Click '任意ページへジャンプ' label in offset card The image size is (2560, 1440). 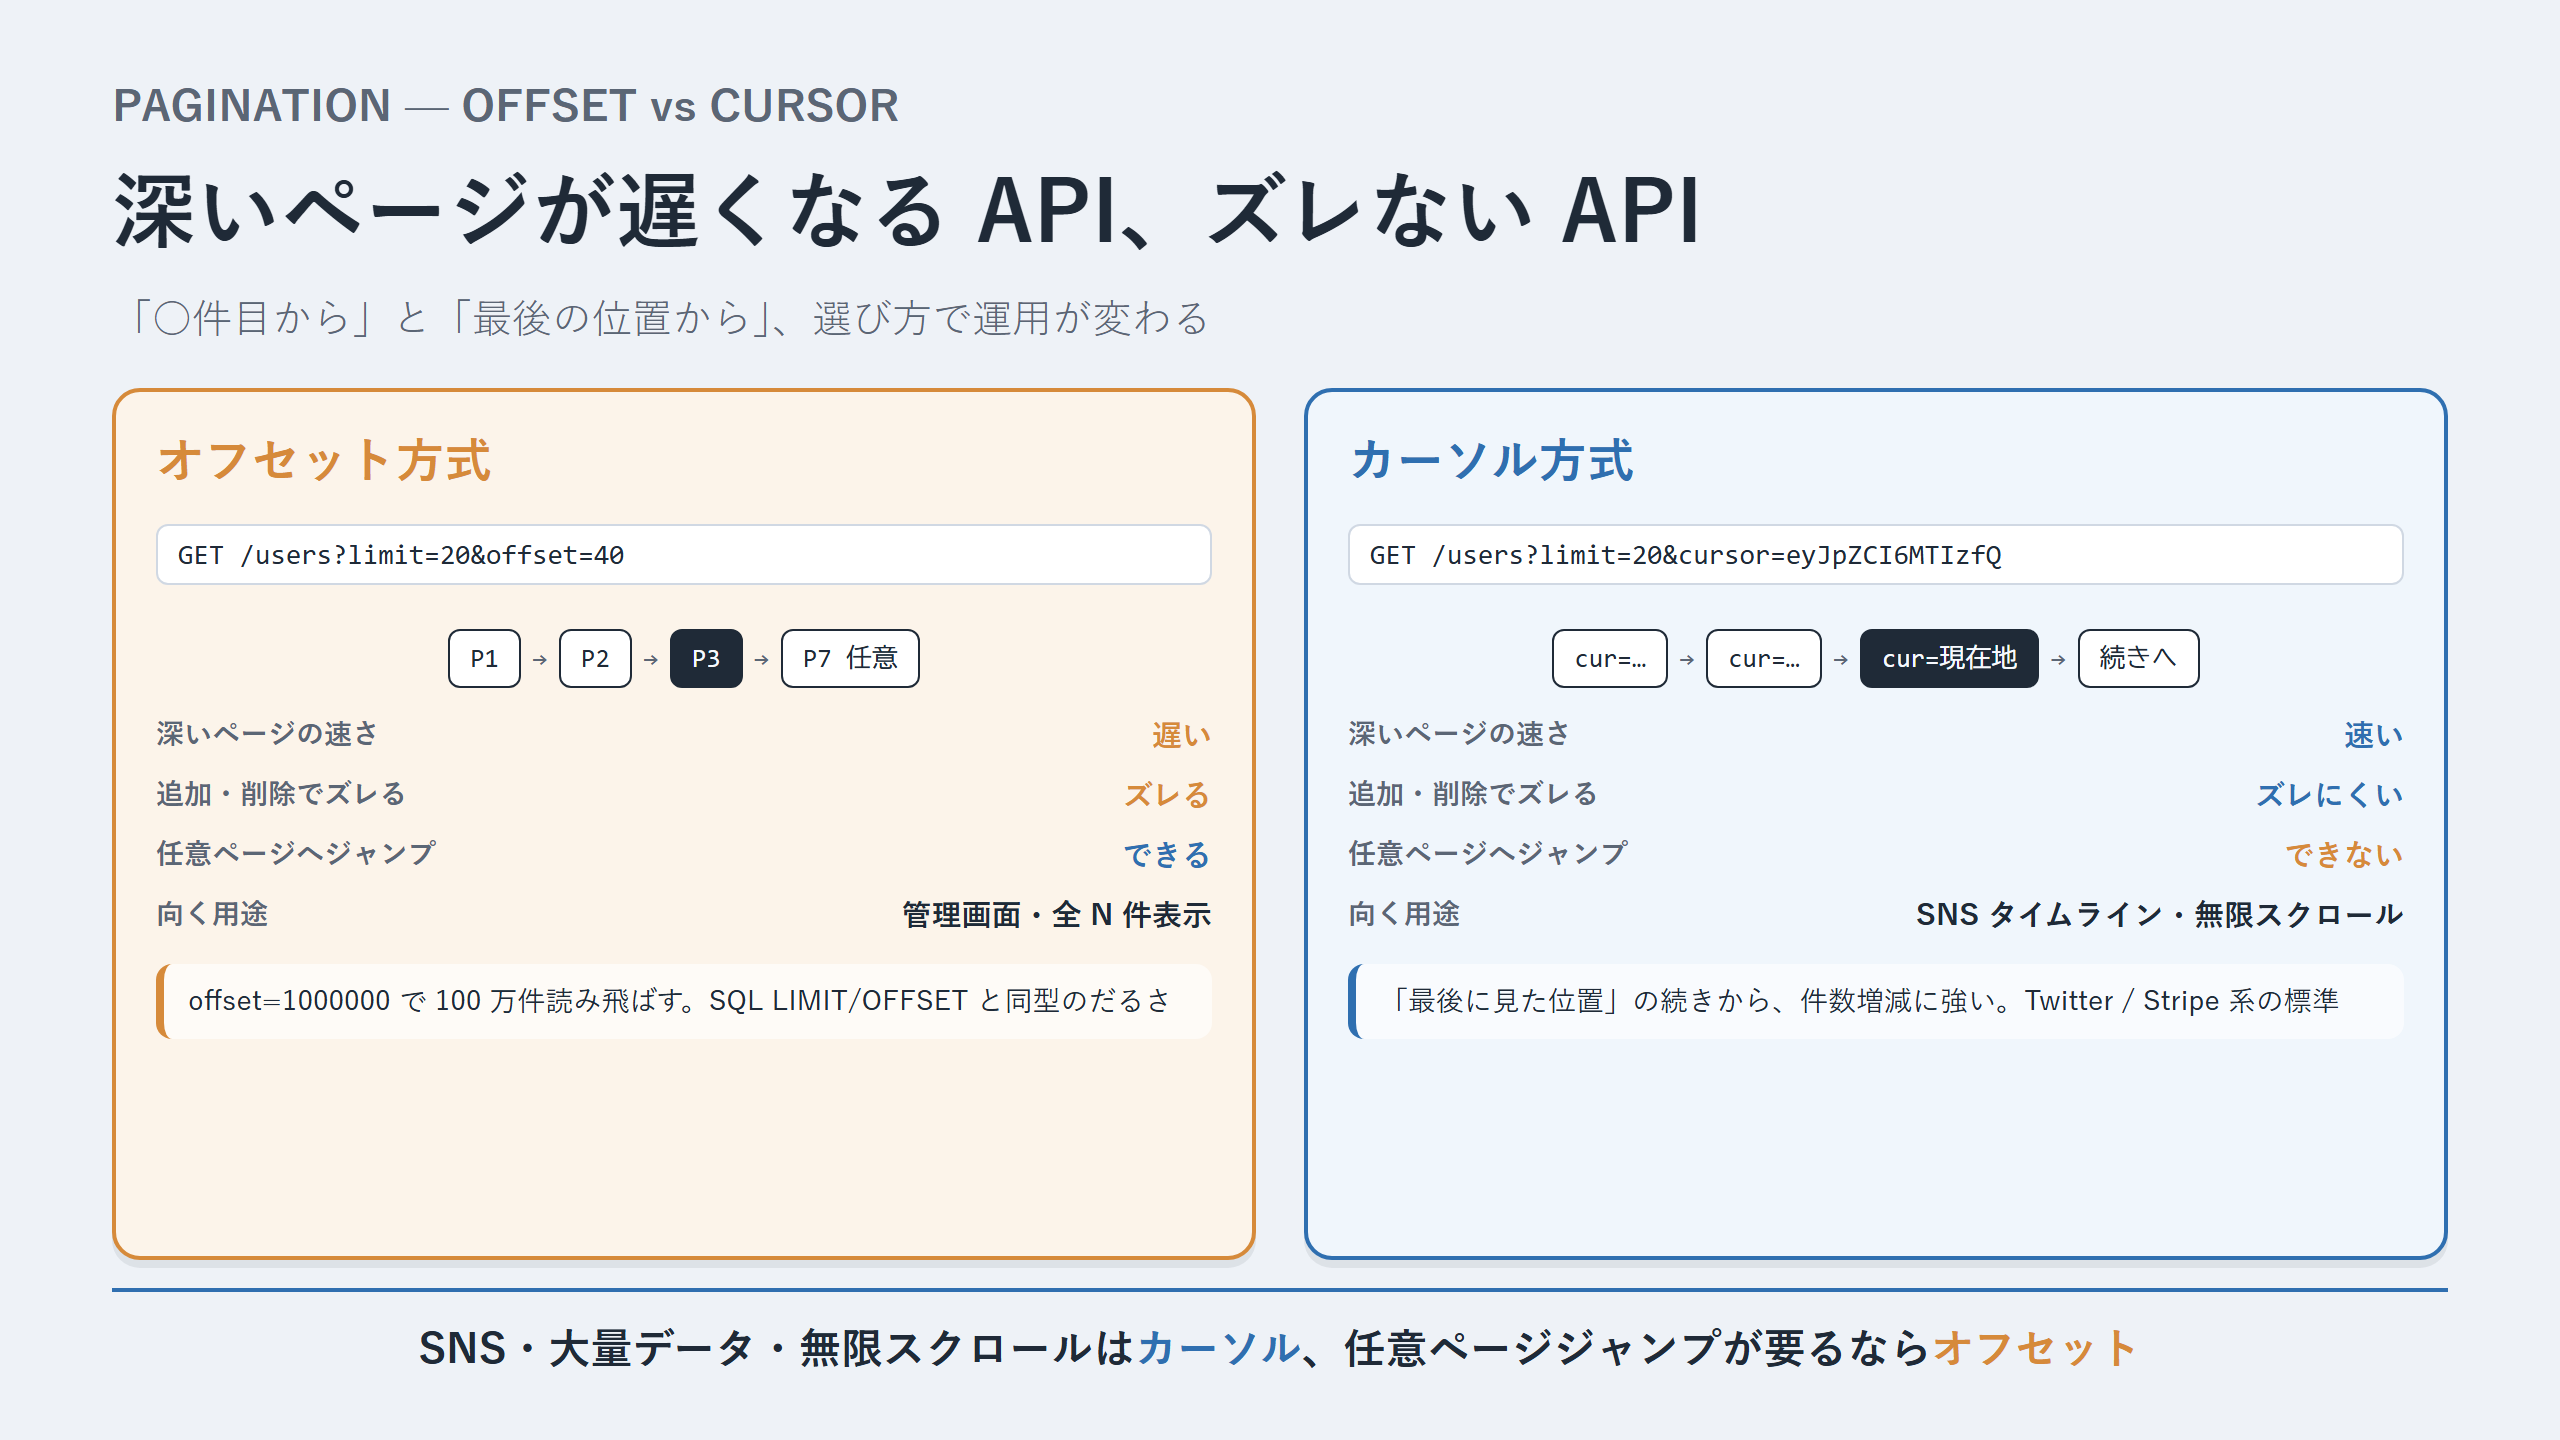(296, 854)
